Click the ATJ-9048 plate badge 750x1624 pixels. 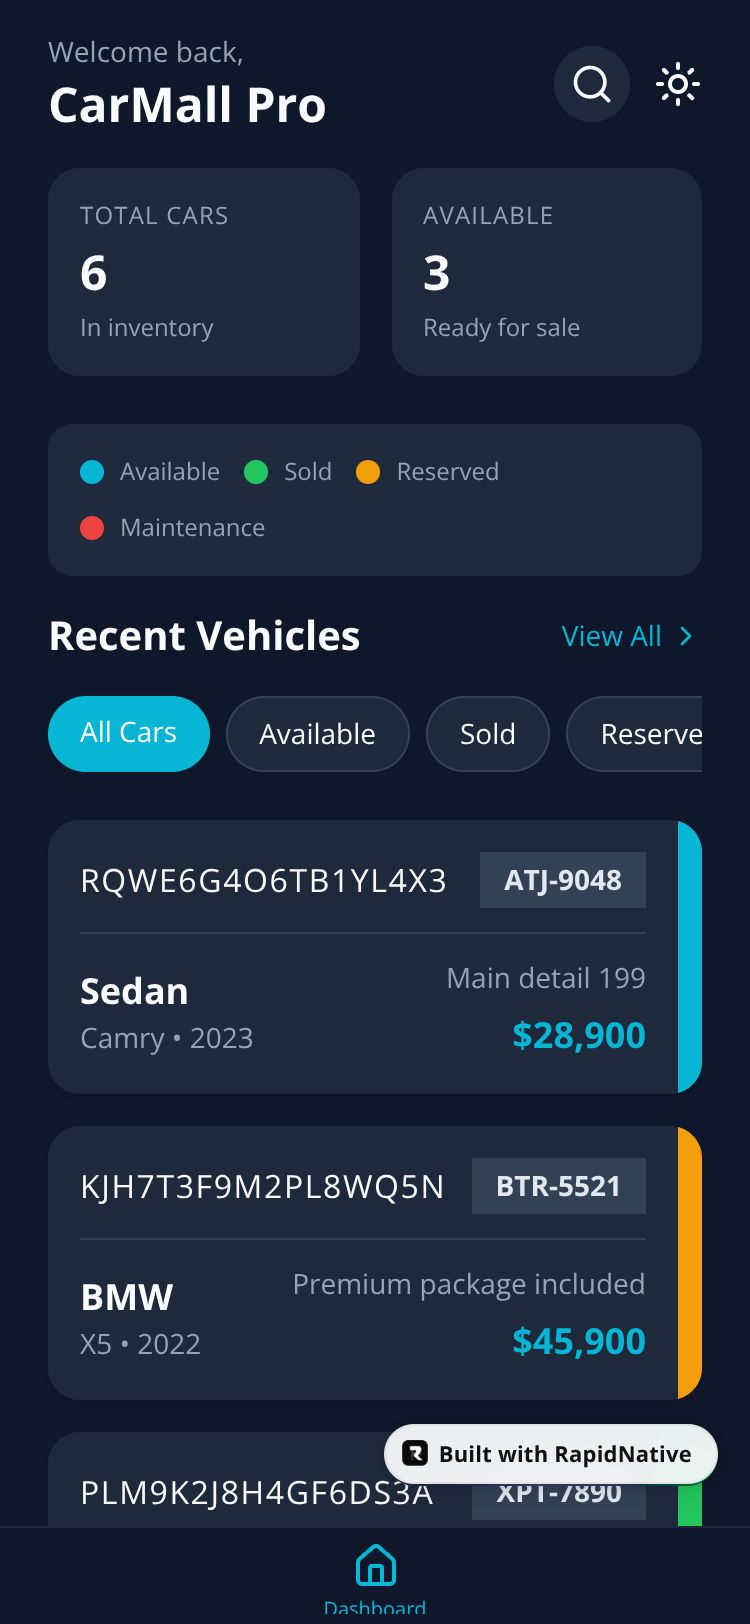563,880
